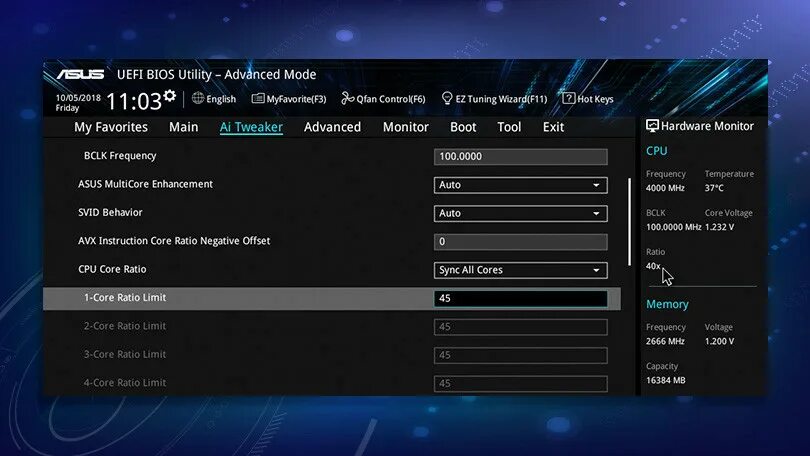This screenshot has width=810, height=456.
Task: Click the settings gear beside the clock
Action: 169,96
